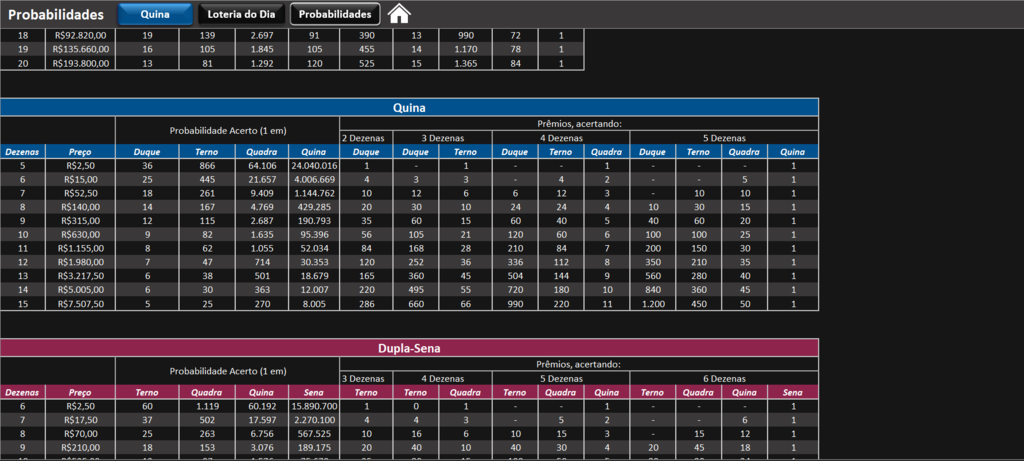Select the 60.192 Quina probability cell
Viewport: 1024px width, 461px height.
(x=262, y=406)
